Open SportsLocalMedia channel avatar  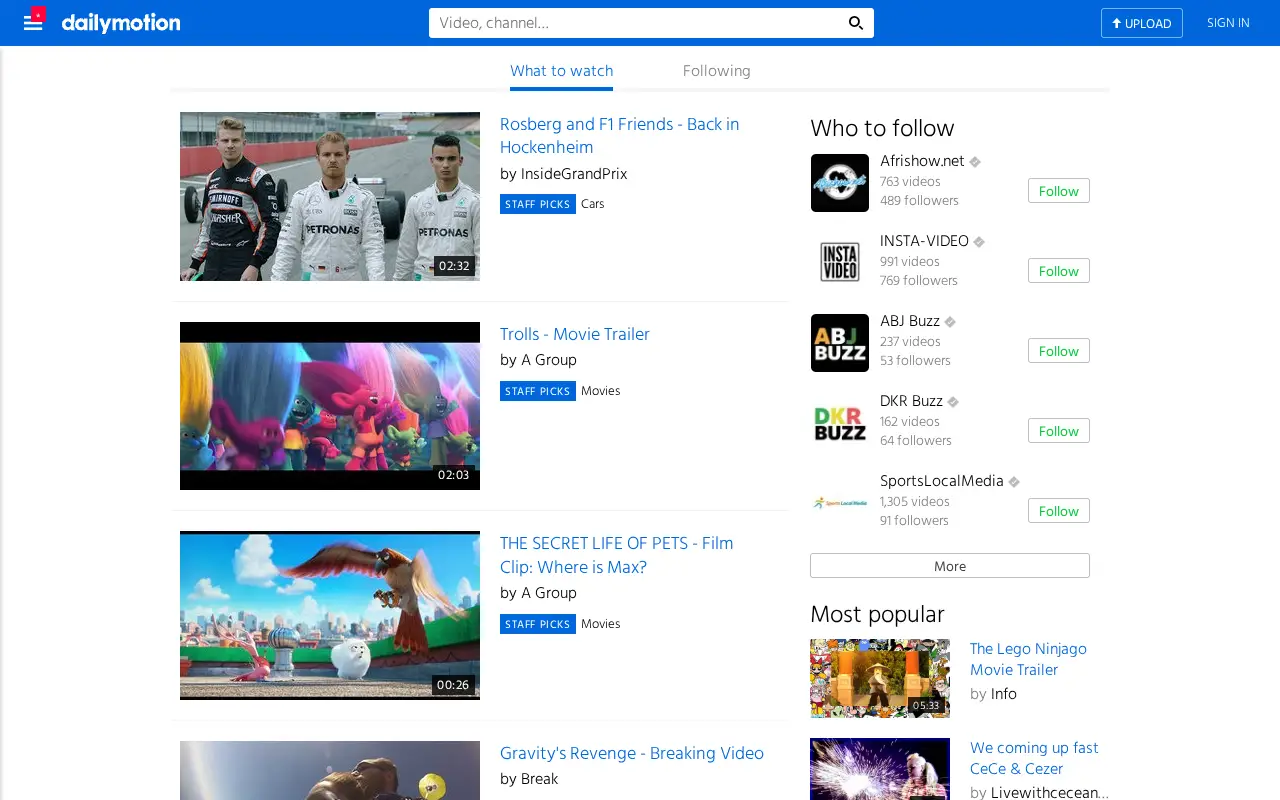click(840, 503)
